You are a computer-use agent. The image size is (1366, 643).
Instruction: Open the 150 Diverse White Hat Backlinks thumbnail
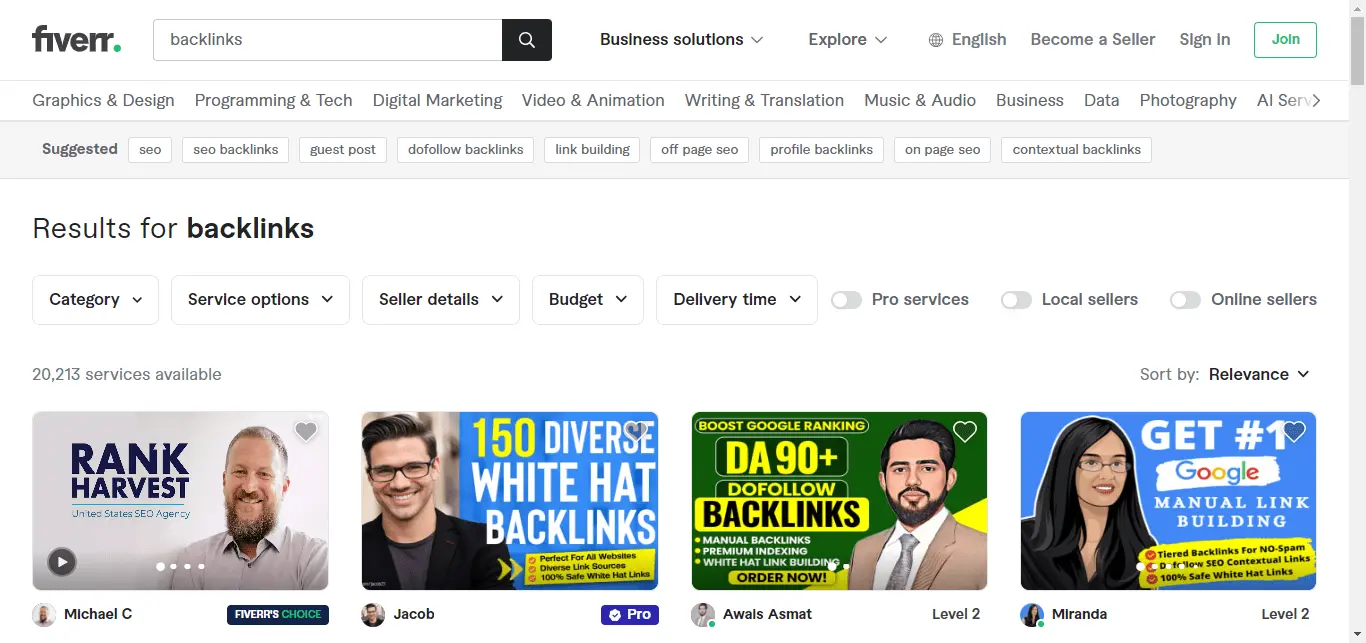(510, 501)
